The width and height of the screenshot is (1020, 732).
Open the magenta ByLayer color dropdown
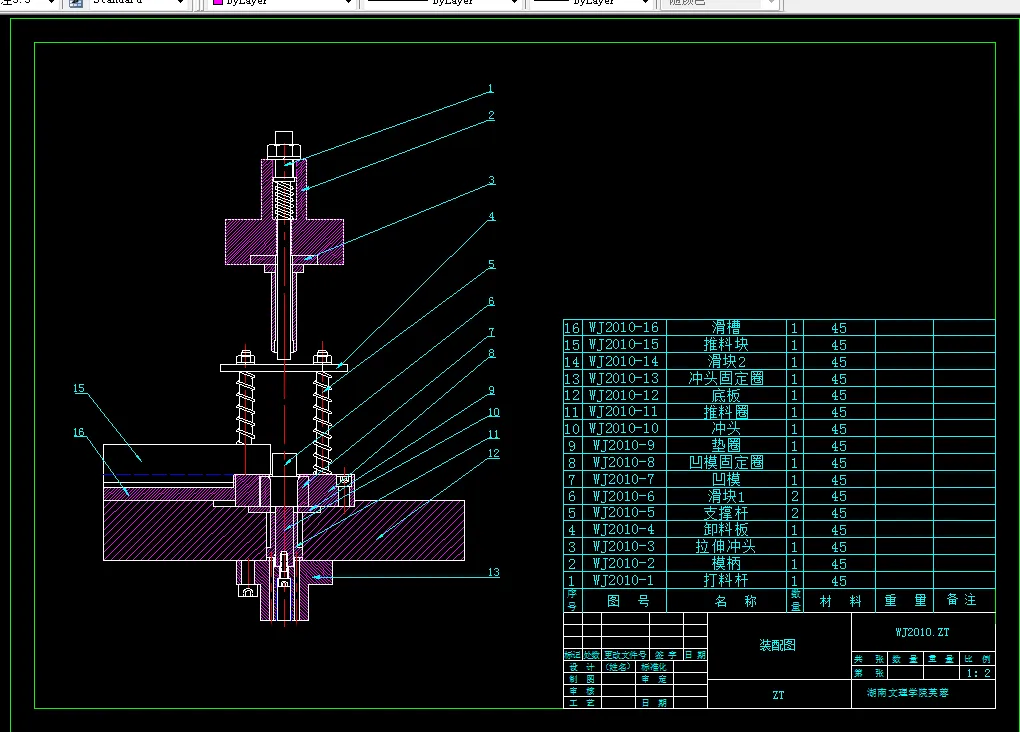pos(282,3)
